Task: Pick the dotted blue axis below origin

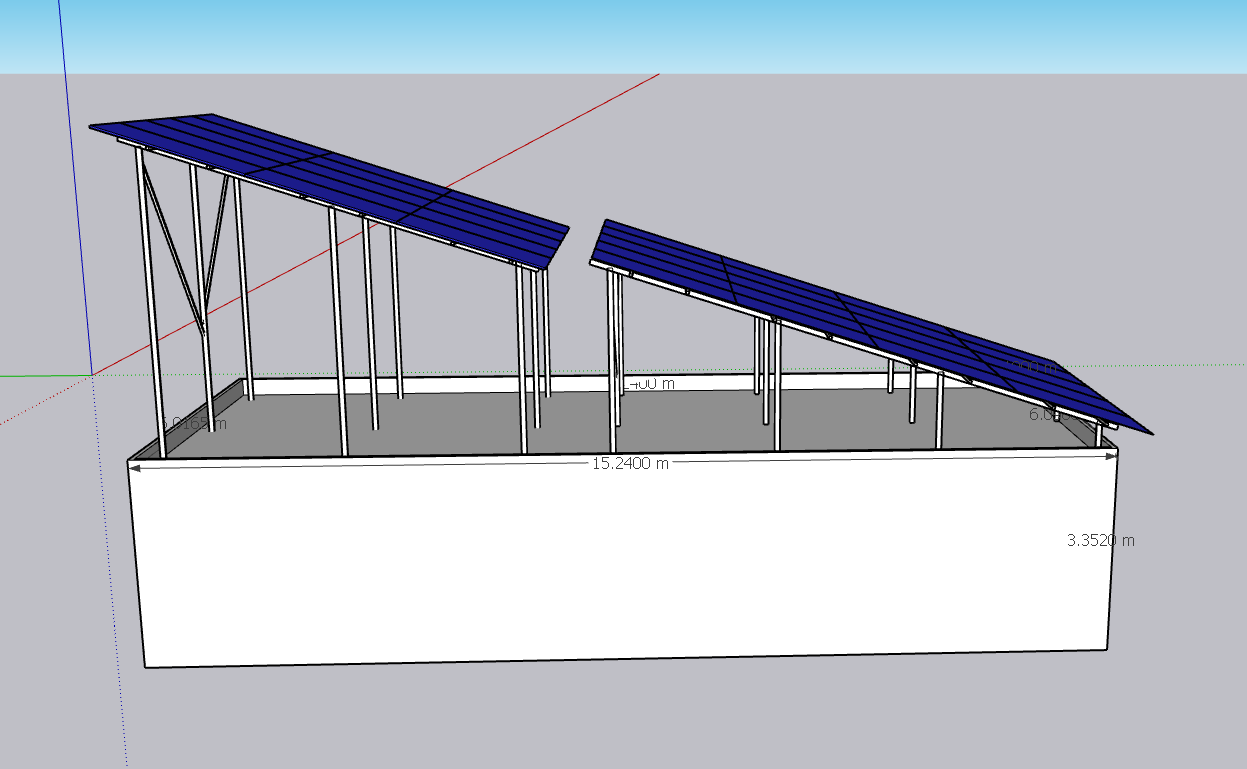Action: tap(110, 570)
